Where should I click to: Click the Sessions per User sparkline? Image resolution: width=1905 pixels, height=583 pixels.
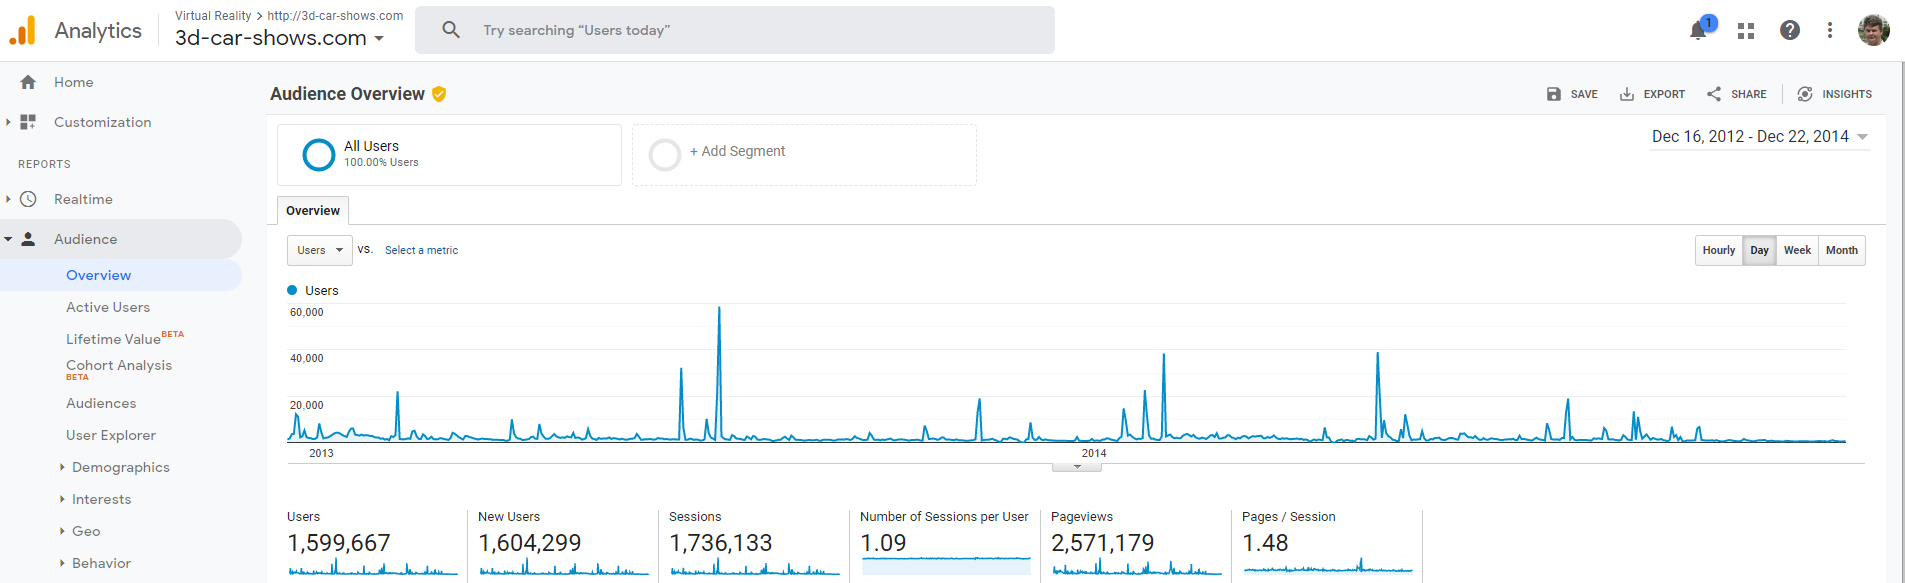point(946,566)
